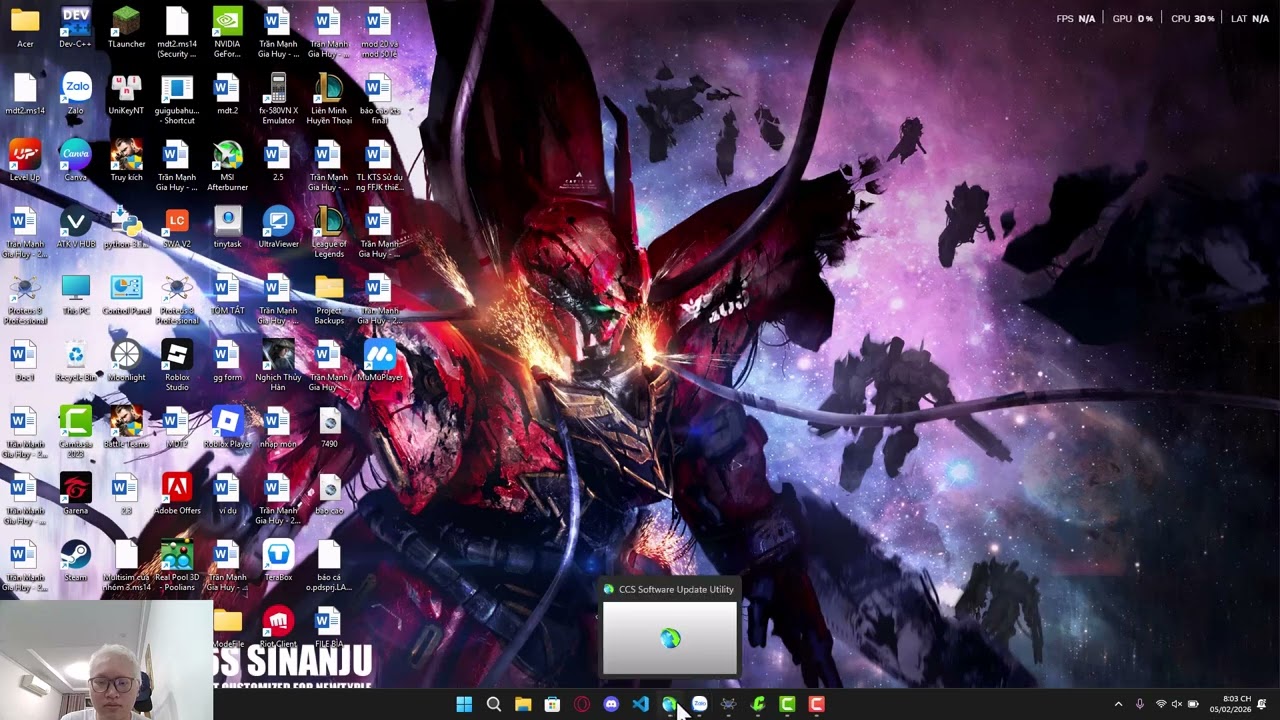Image resolution: width=1280 pixels, height=720 pixels.
Task: Select the Garena desktop shortcut
Action: point(76,494)
